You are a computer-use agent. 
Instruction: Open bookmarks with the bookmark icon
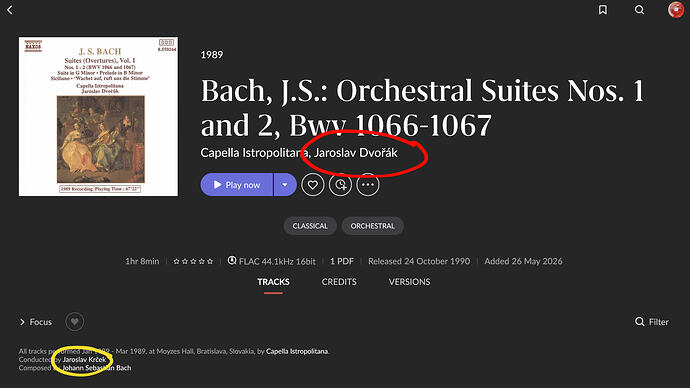point(603,10)
